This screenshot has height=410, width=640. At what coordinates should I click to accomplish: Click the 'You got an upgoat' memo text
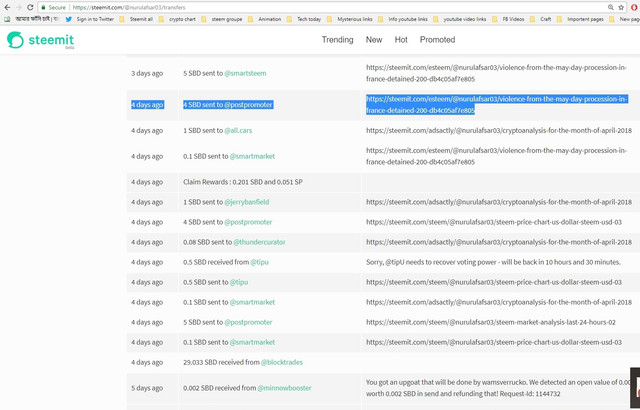click(498, 388)
